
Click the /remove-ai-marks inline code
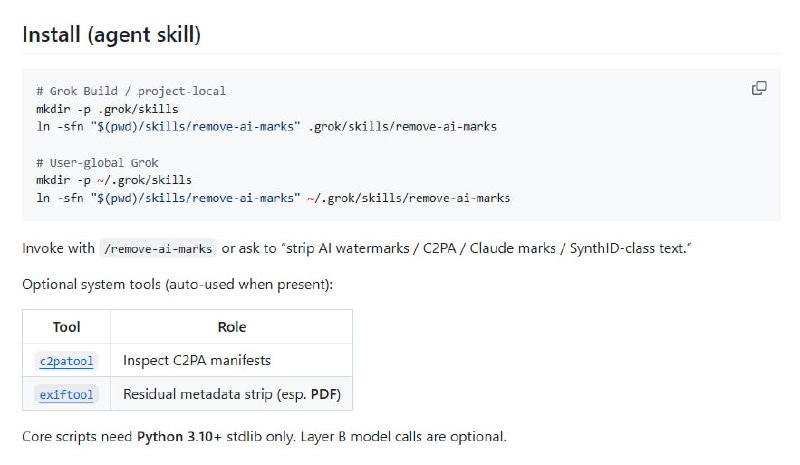(158, 249)
